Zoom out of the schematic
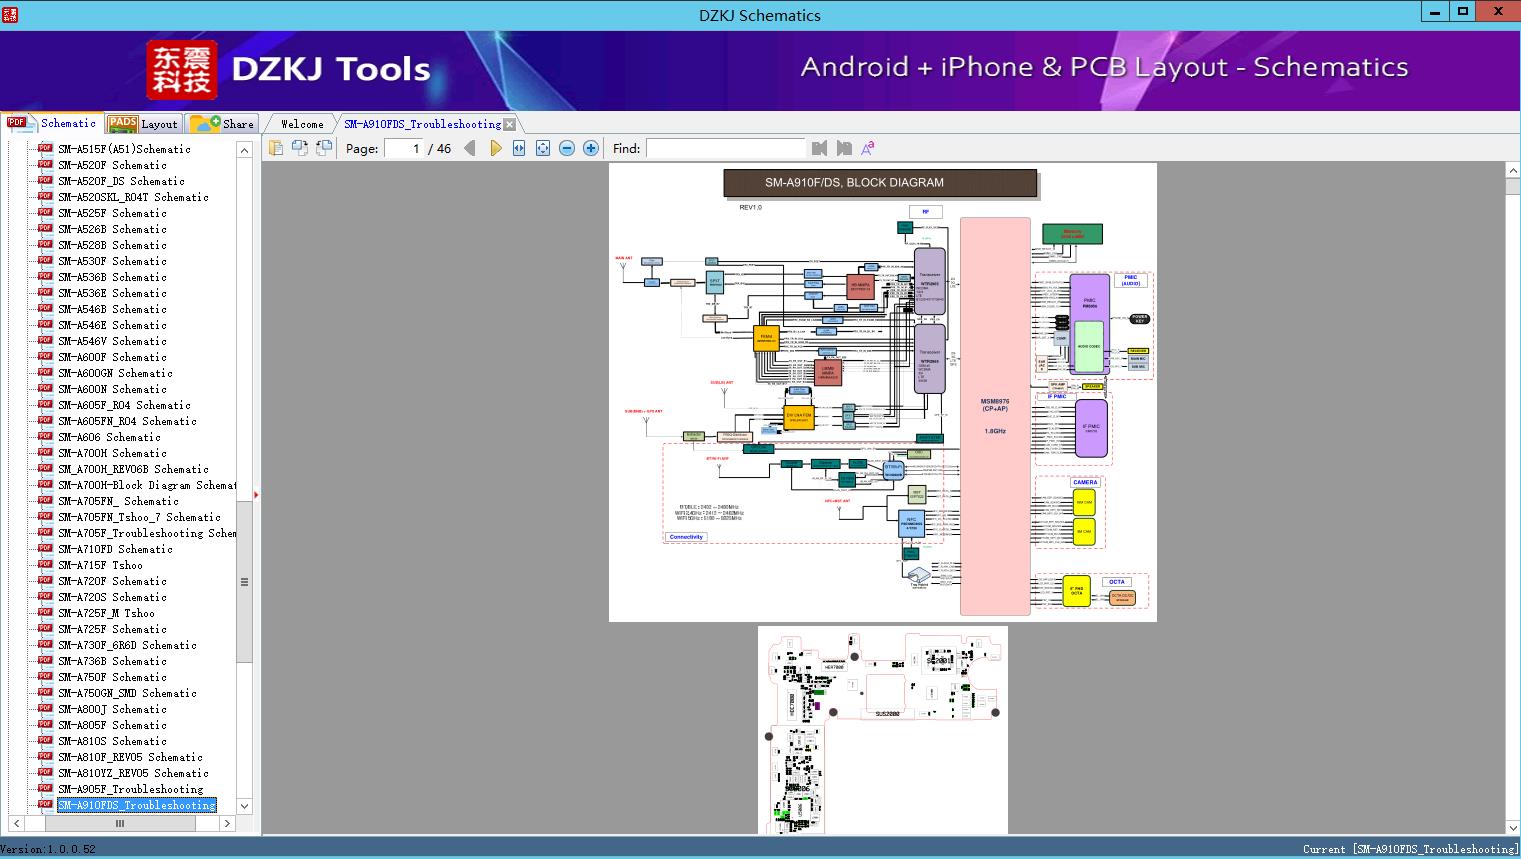The width and height of the screenshot is (1521, 859). pos(567,148)
